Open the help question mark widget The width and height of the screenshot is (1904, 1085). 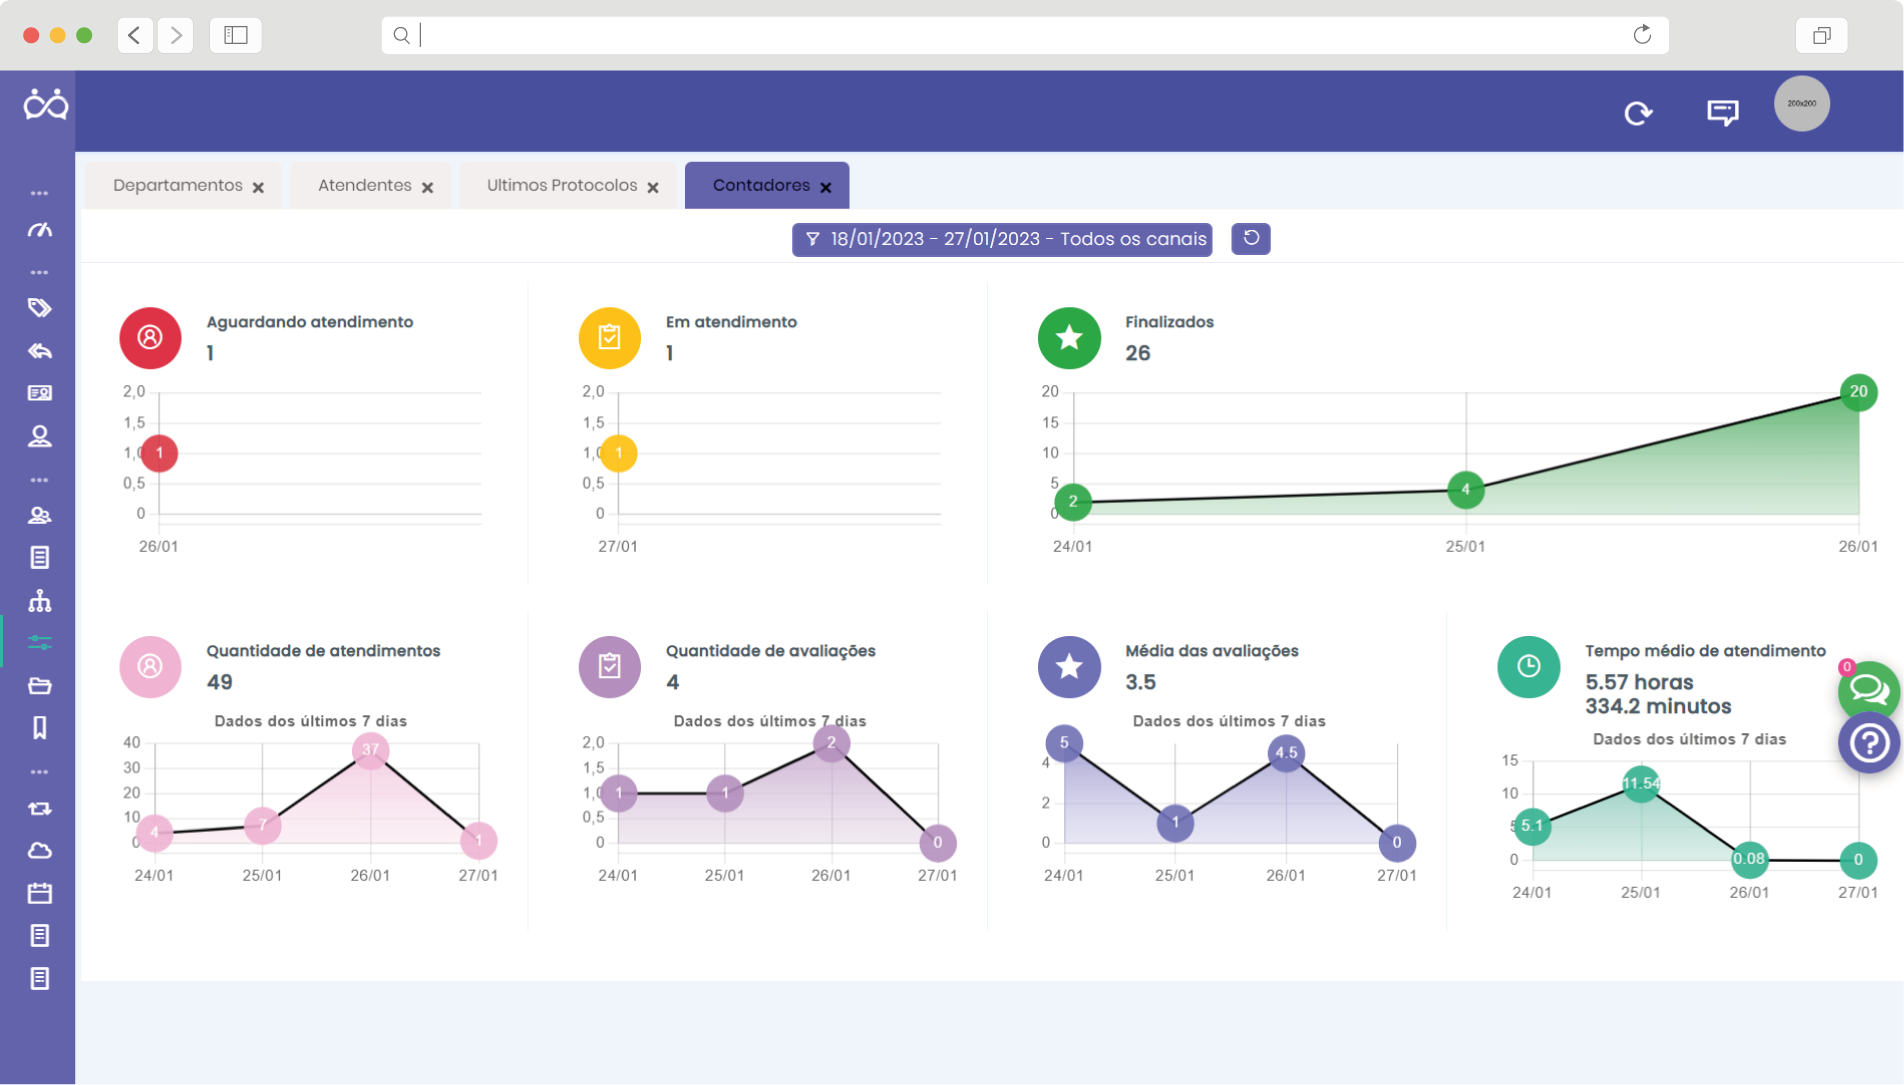[x=1868, y=743]
